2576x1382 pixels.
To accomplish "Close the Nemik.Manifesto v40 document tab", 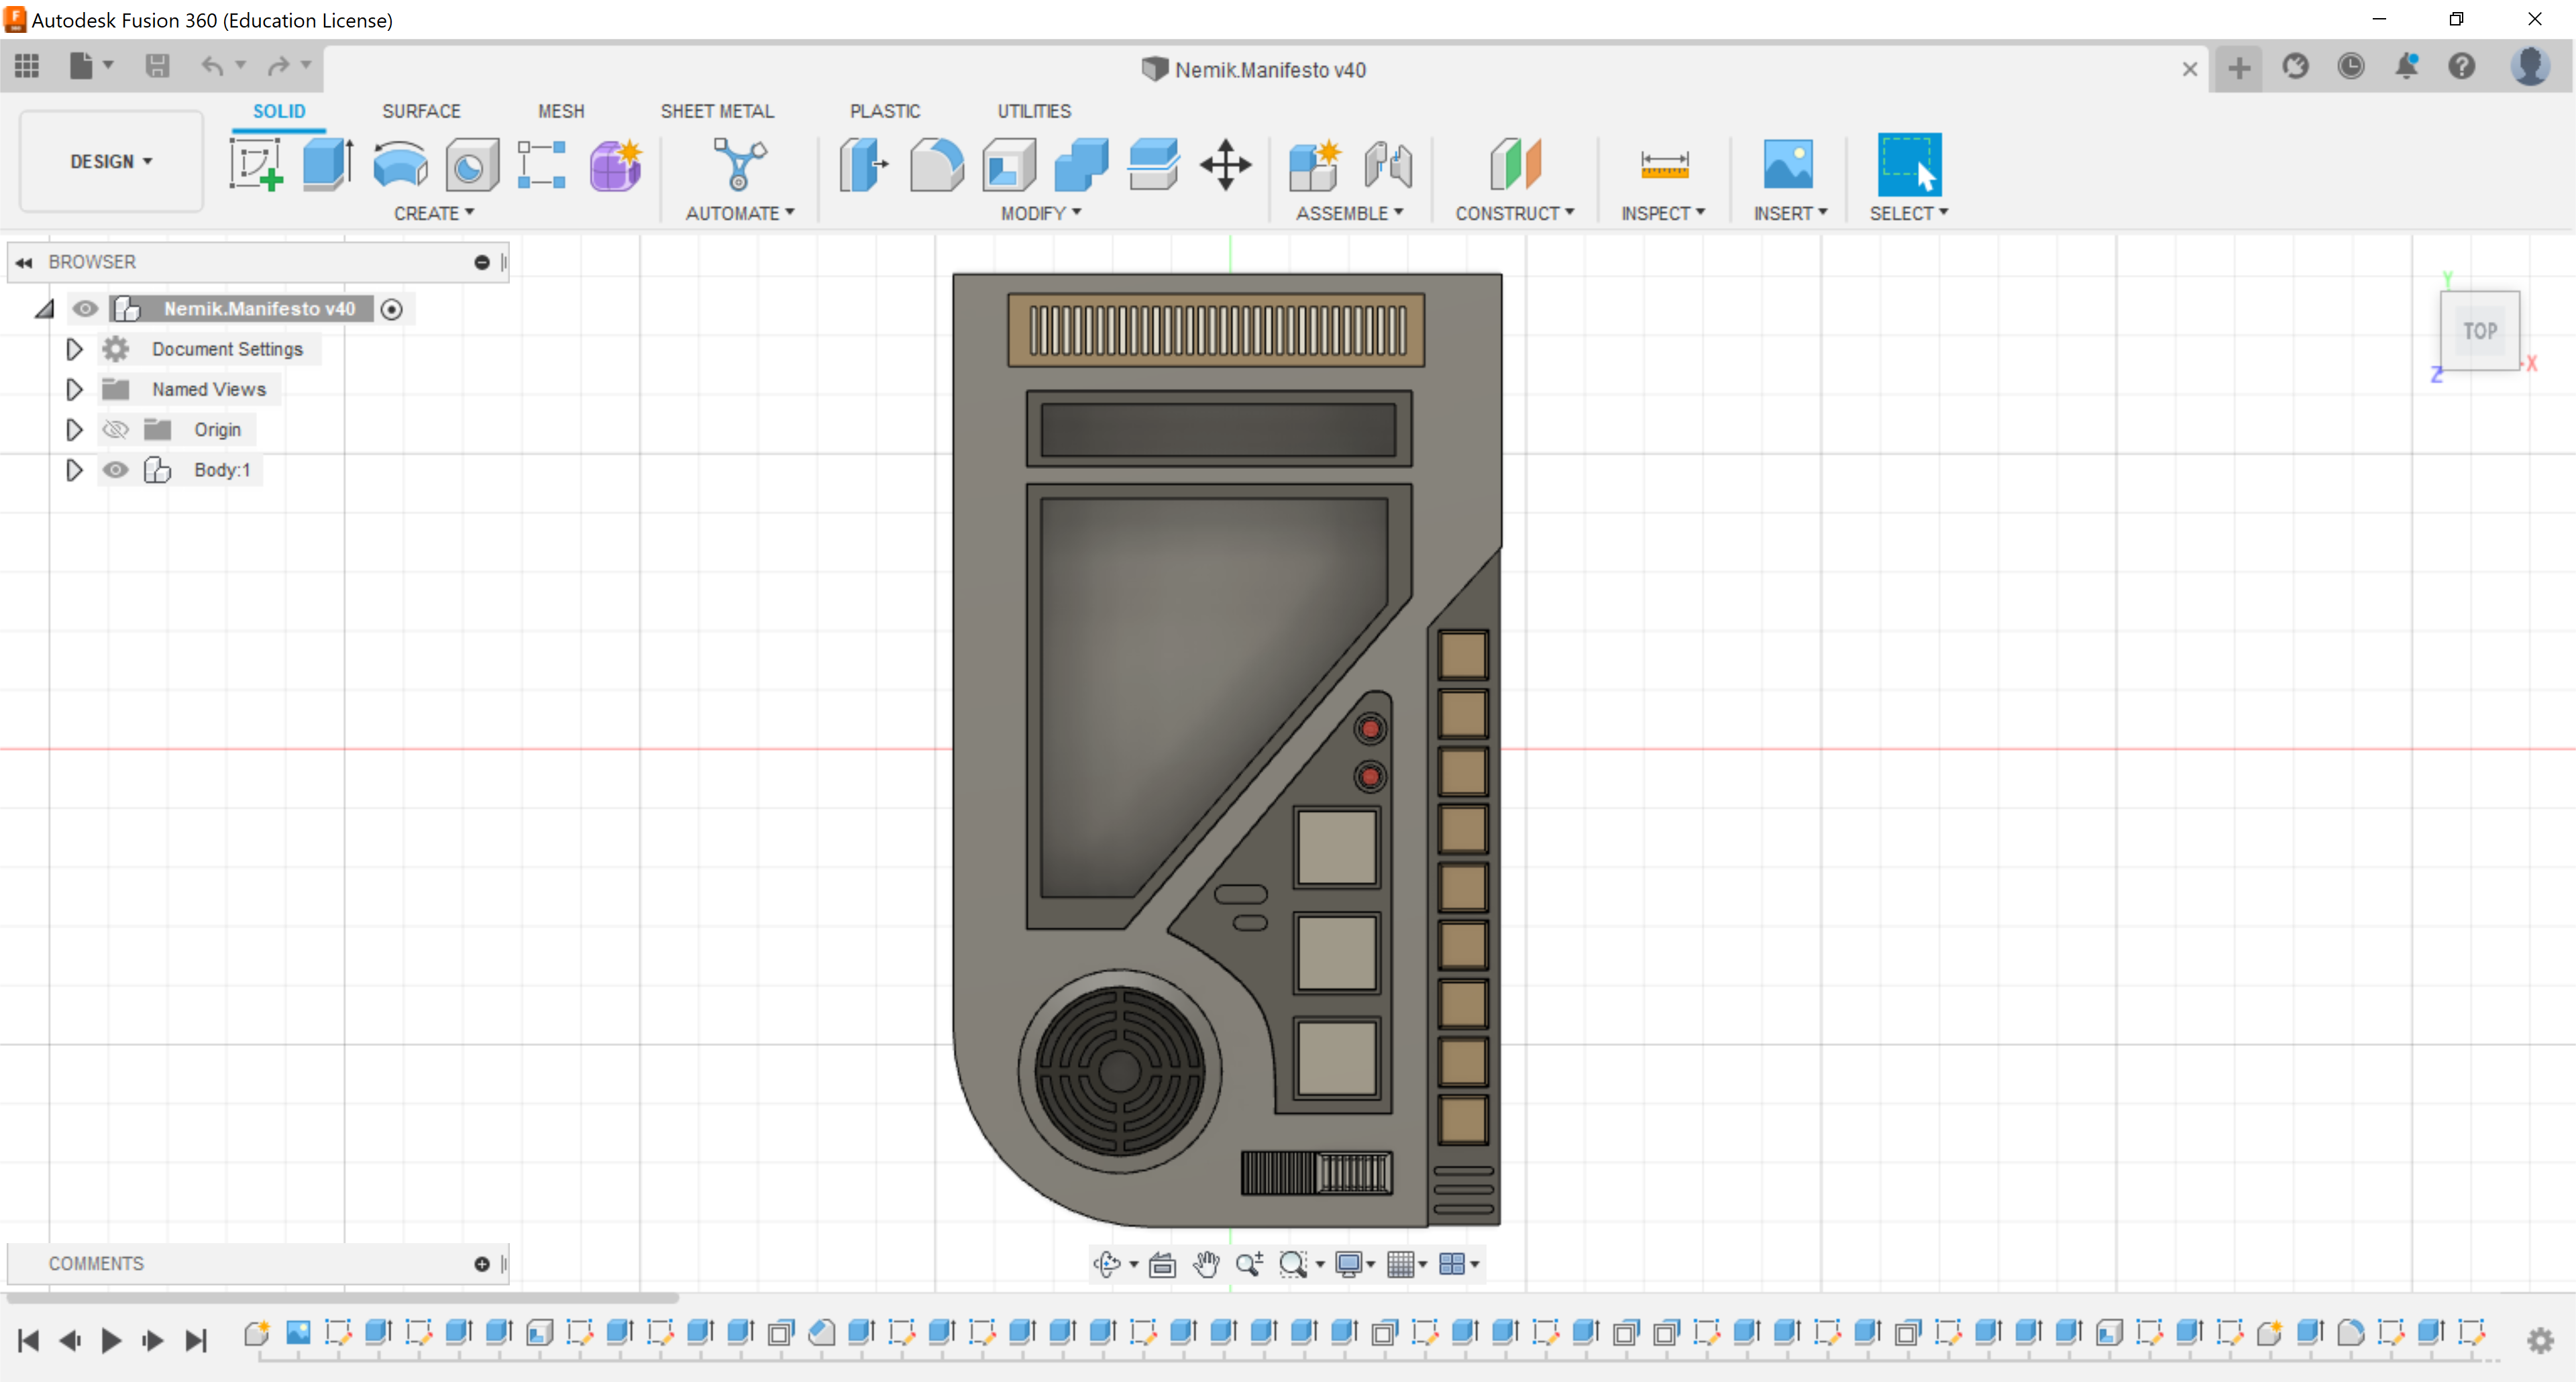I will (2190, 69).
